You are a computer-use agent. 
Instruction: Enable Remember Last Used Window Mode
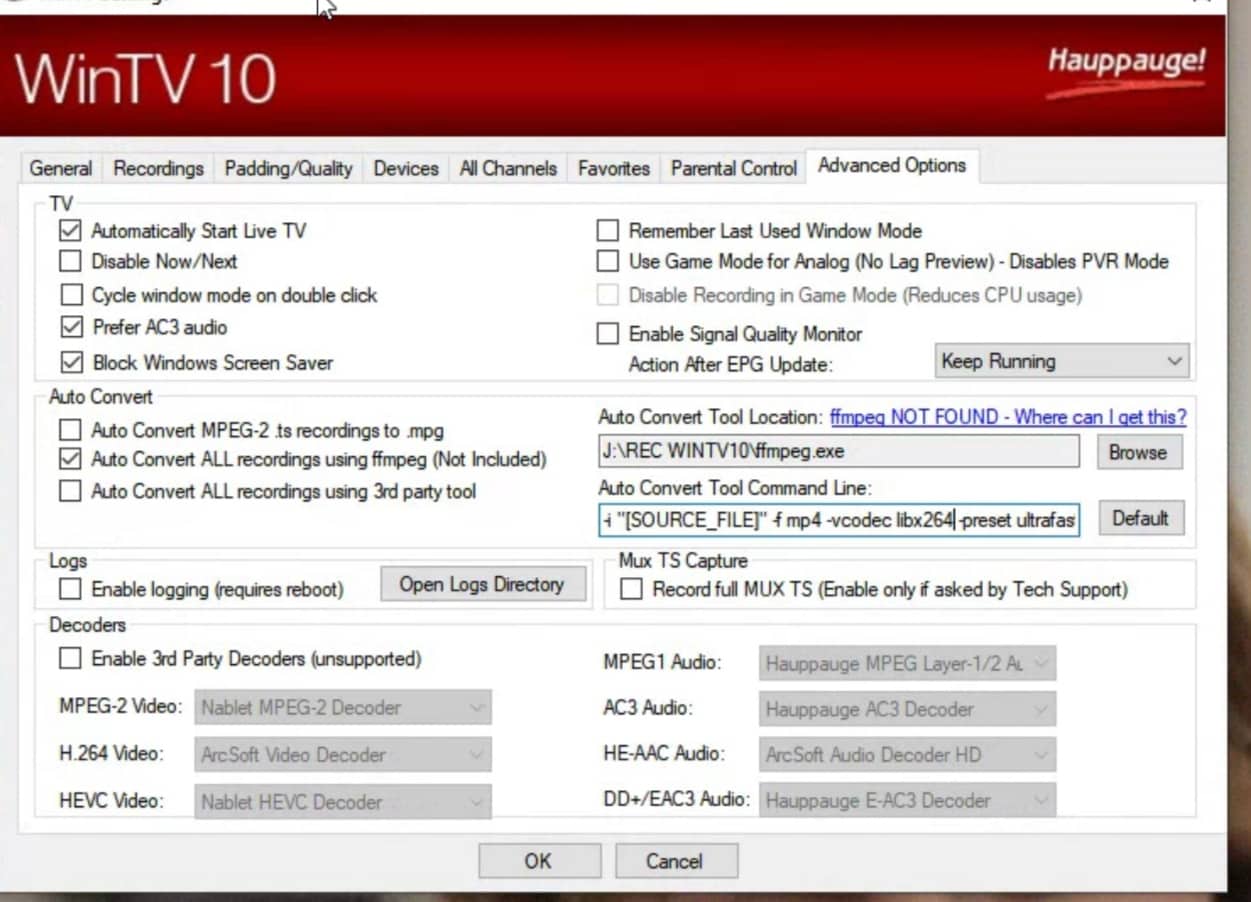click(x=607, y=231)
